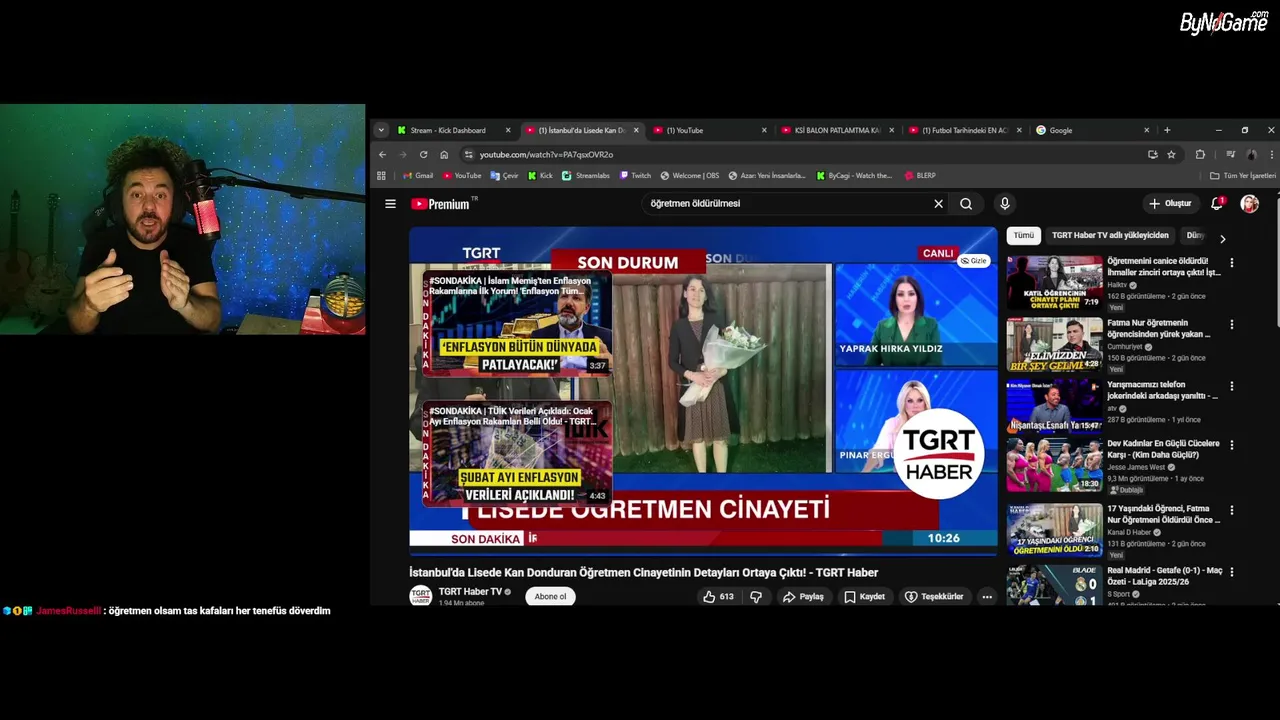
Task: Bookmark this page with the star
Action: [1171, 155]
